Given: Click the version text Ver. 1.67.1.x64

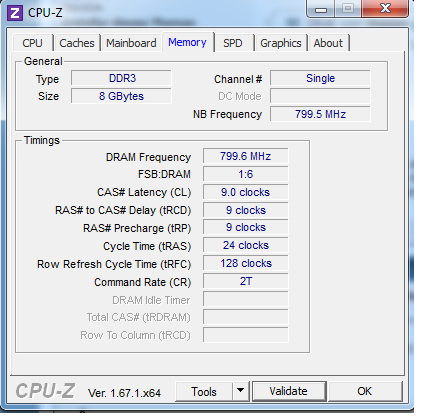Looking at the screenshot, I should point(124,393).
